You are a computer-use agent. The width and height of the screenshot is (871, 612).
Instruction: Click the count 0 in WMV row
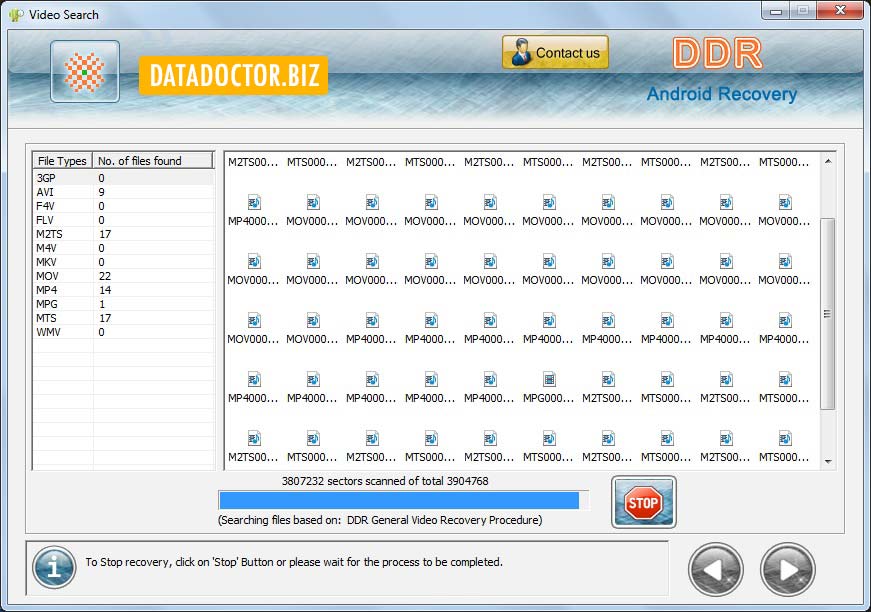tap(101, 332)
